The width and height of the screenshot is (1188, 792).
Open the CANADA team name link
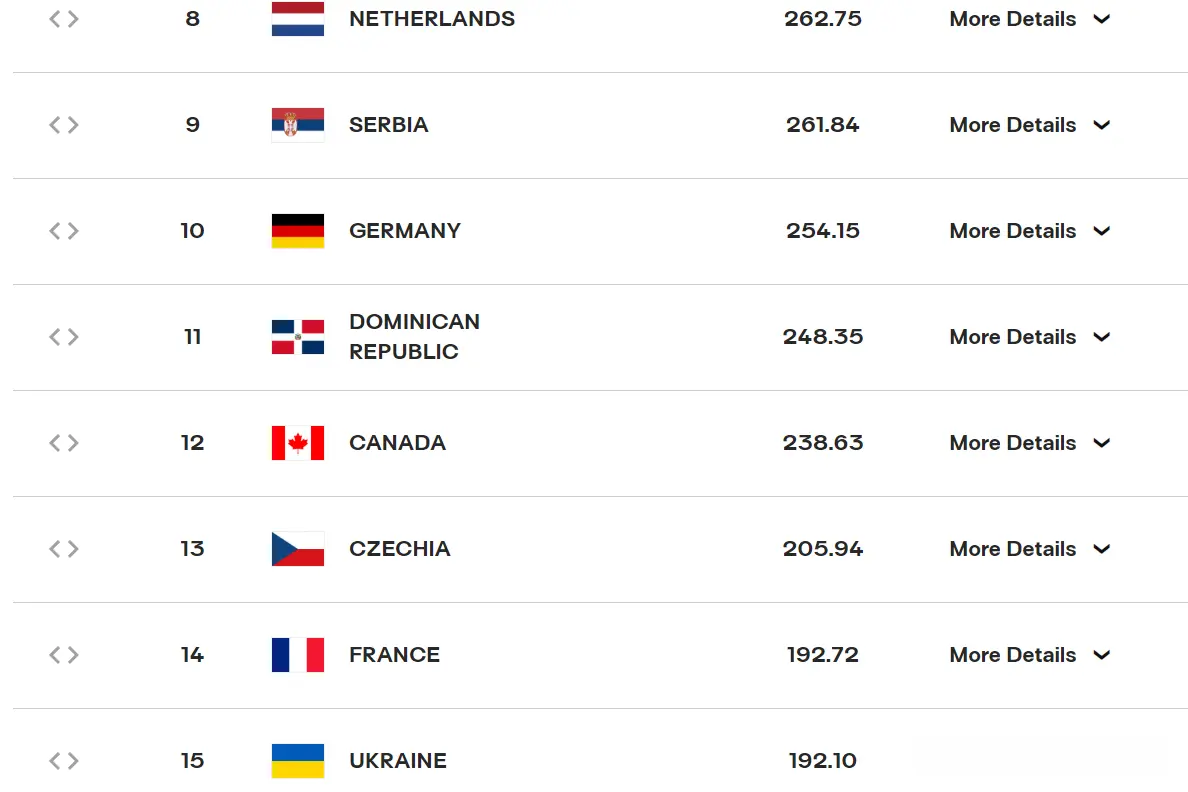point(397,443)
